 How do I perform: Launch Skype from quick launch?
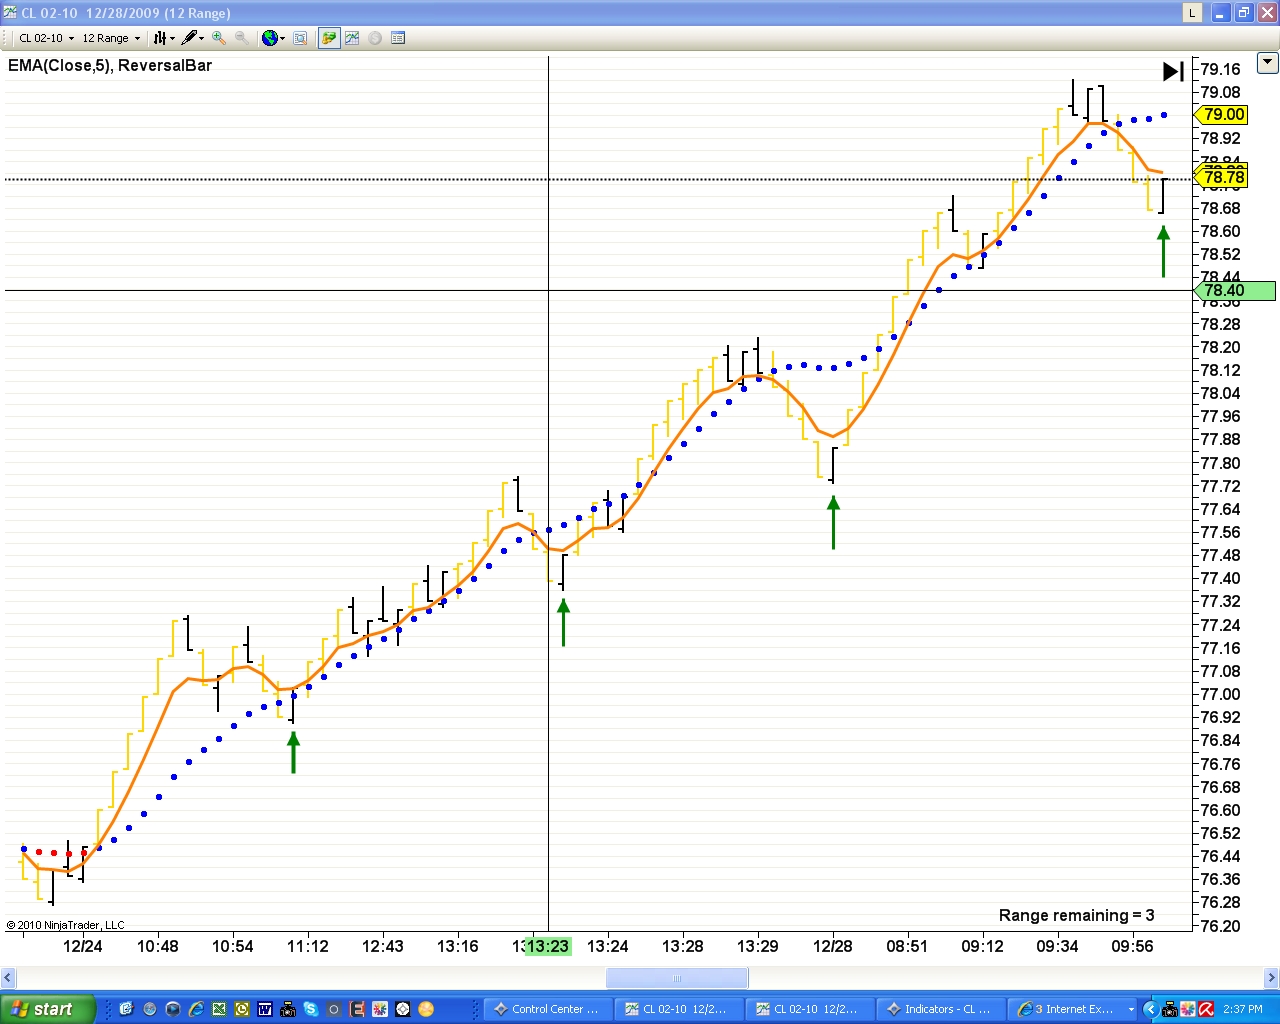pyautogui.click(x=311, y=1009)
